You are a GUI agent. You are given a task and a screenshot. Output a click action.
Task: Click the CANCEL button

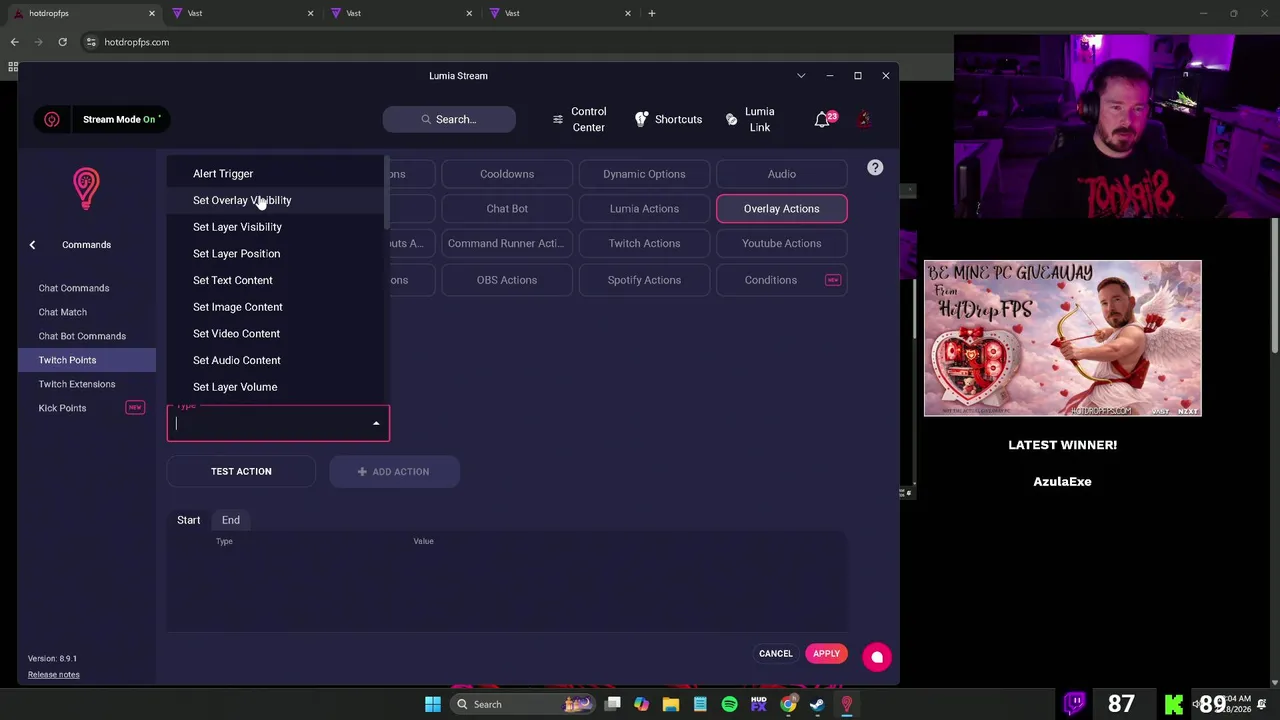tap(776, 654)
